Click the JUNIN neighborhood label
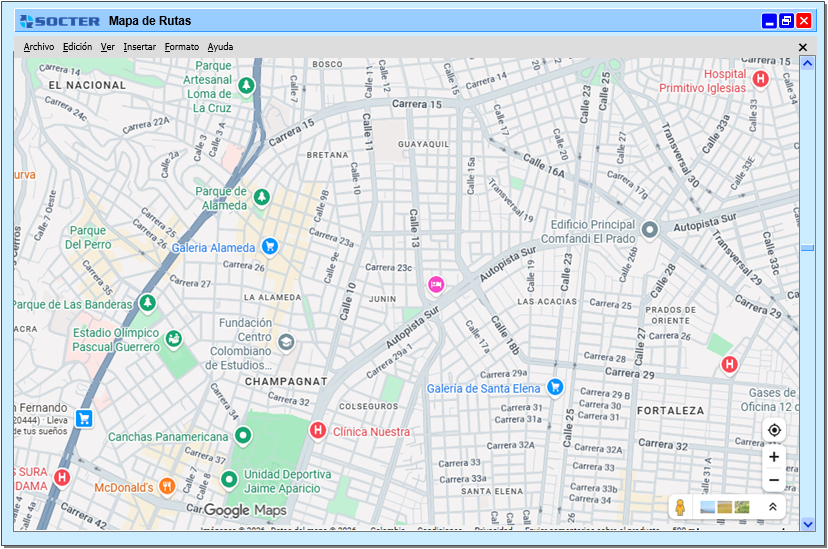Screen dimensions: 828x549 (382, 299)
